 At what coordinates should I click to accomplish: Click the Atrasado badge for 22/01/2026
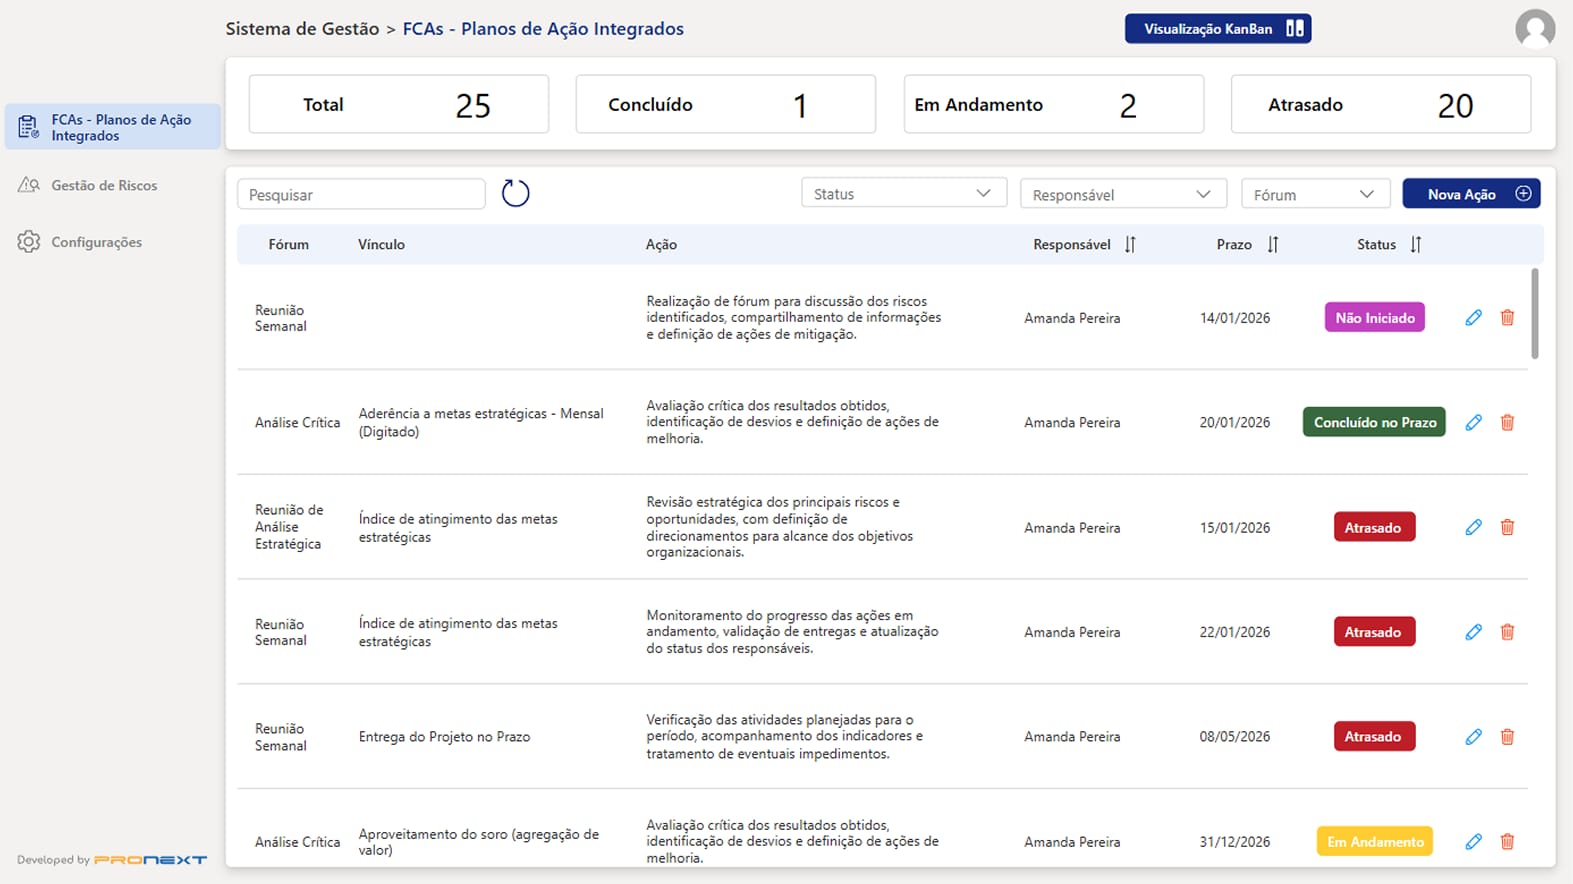[x=1374, y=632]
